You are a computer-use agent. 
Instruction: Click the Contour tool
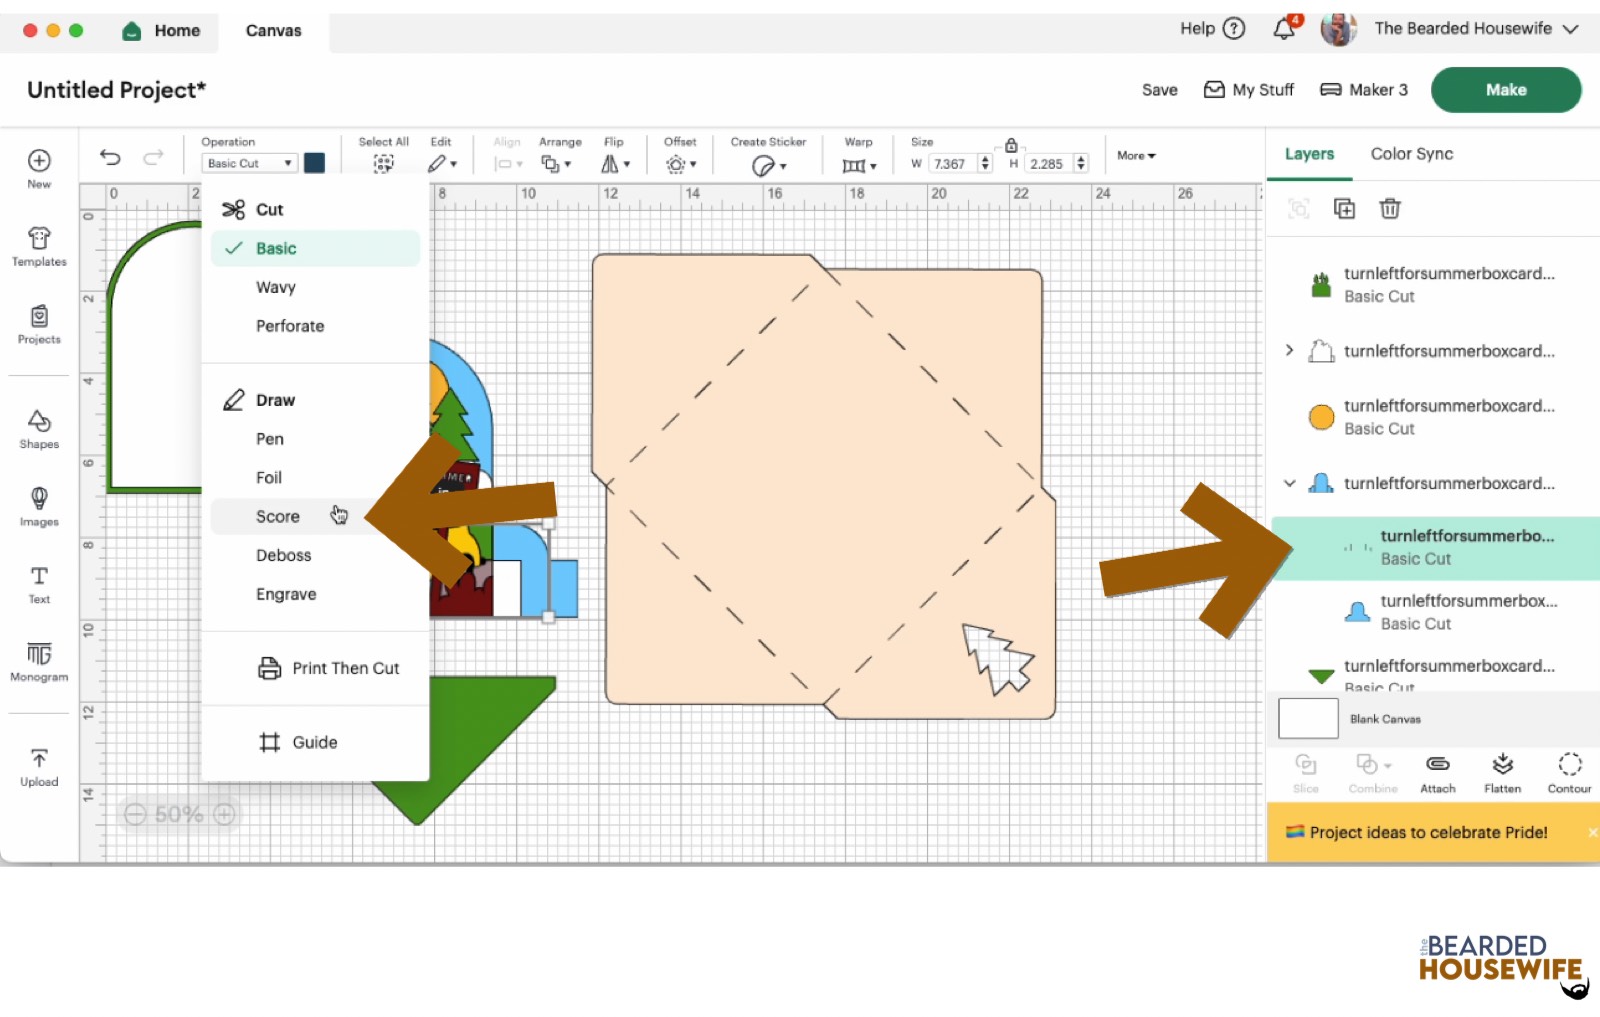tap(1569, 774)
